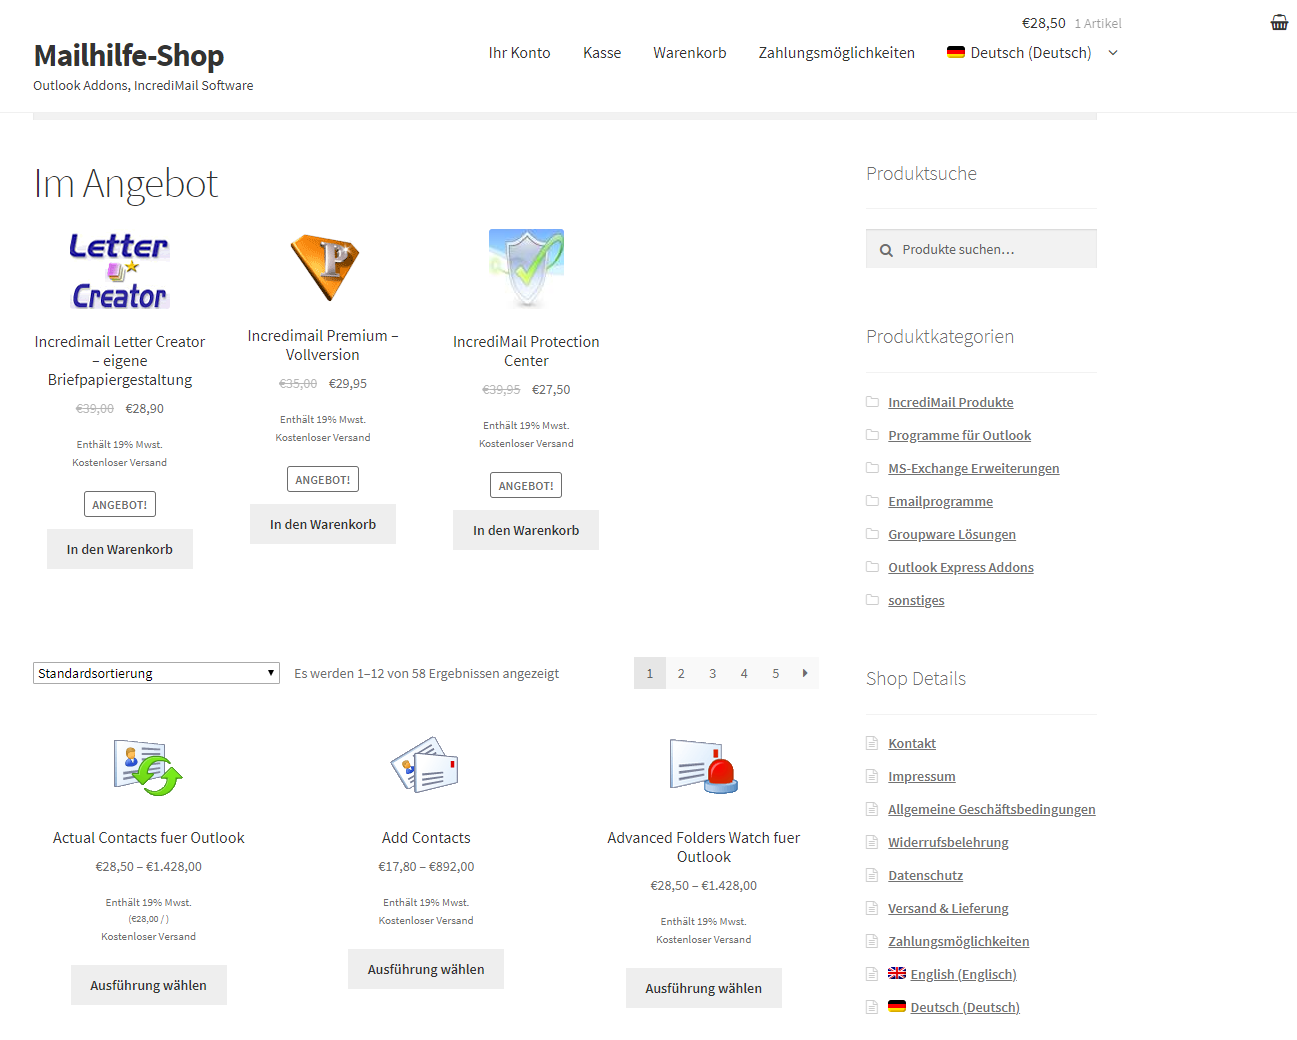The height and width of the screenshot is (1040, 1297).
Task: Open the Zahlungsmöglichkeiten sidebar link
Action: tap(959, 941)
